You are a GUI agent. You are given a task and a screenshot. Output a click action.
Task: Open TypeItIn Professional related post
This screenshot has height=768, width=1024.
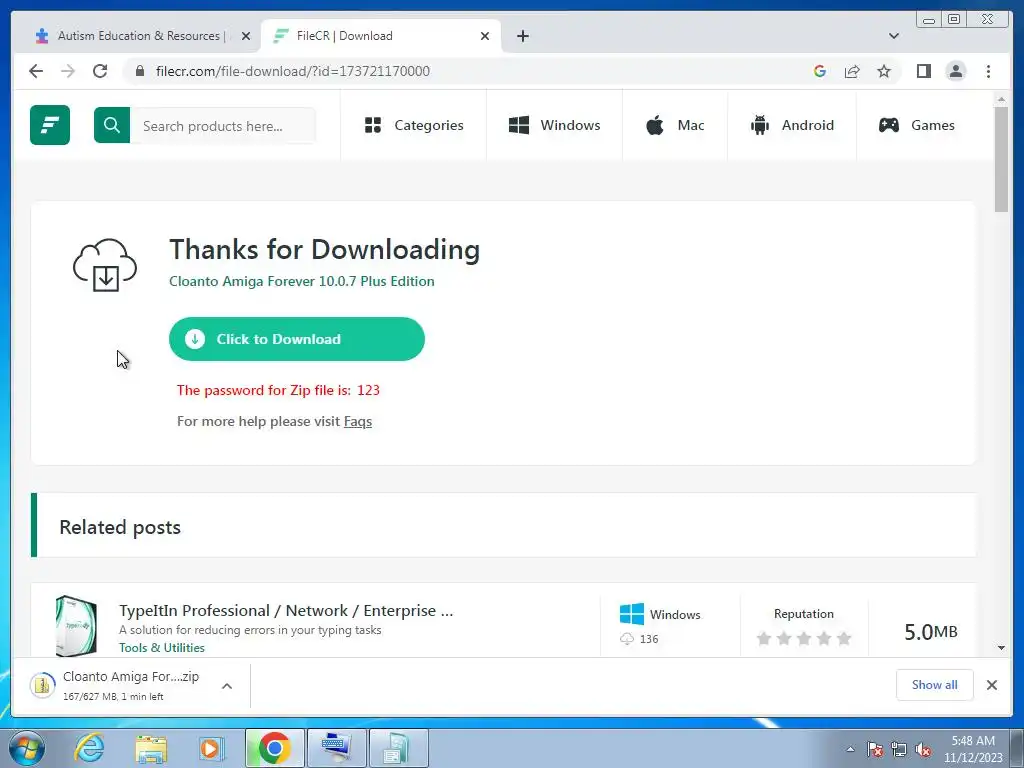click(x=286, y=611)
